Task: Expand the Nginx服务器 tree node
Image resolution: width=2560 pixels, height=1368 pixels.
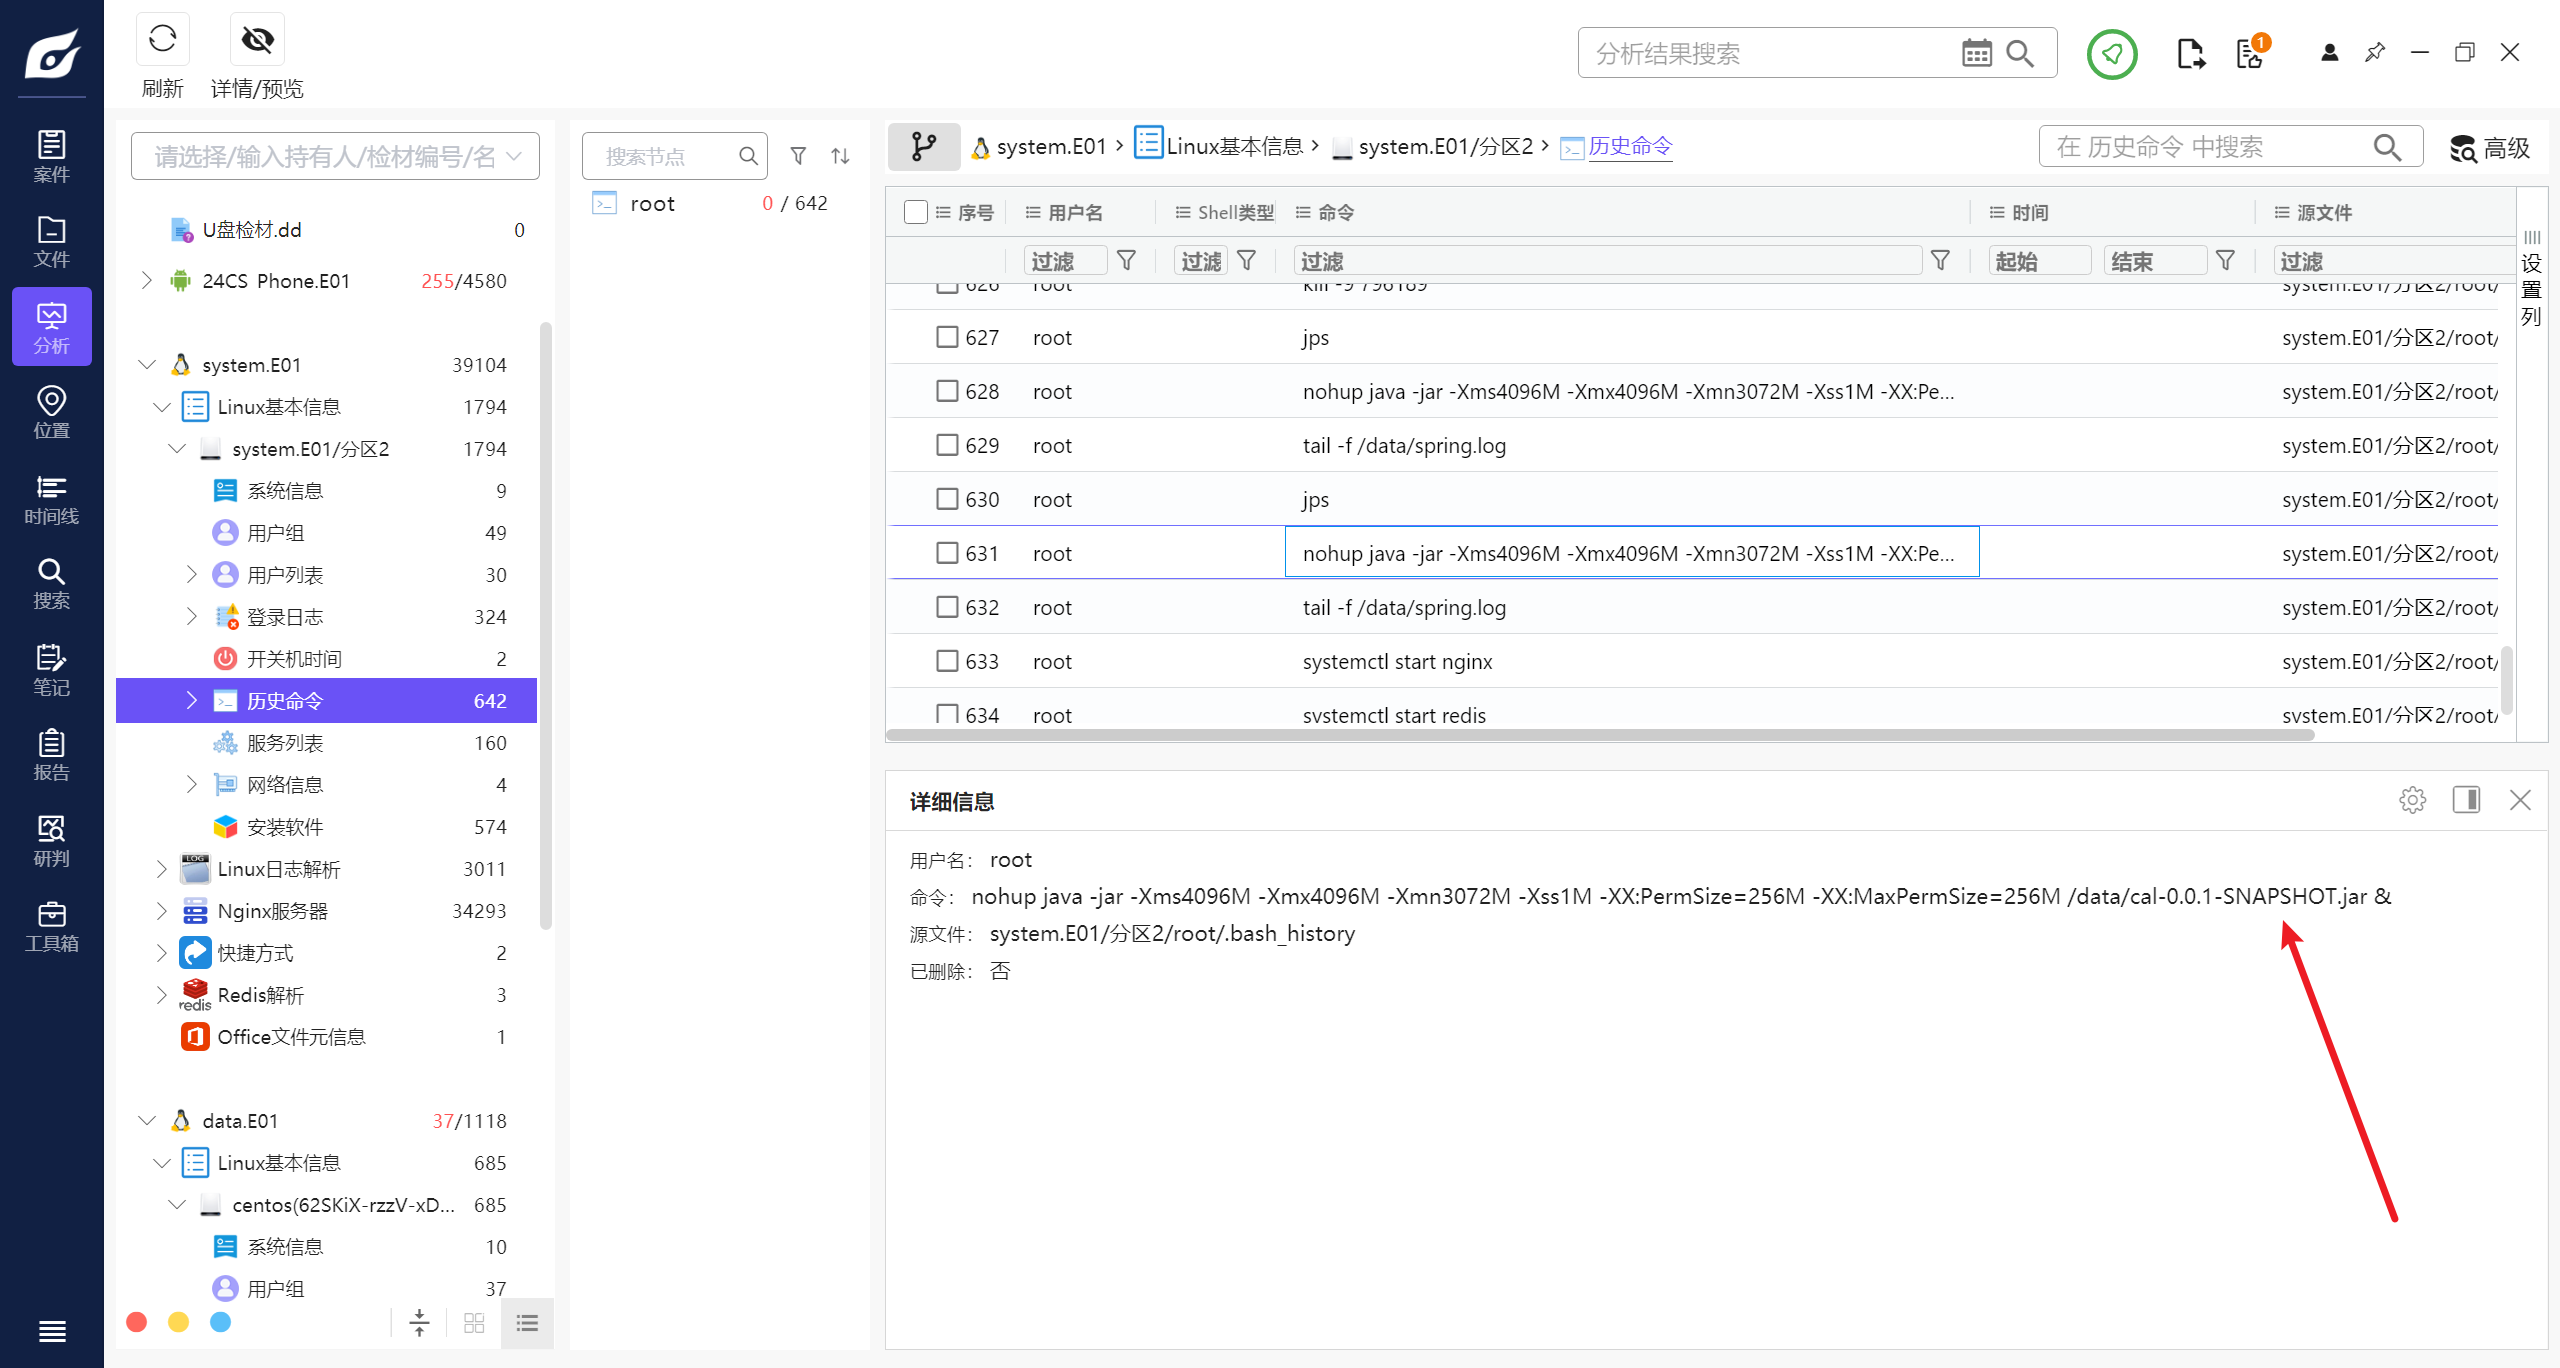Action: [x=162, y=911]
